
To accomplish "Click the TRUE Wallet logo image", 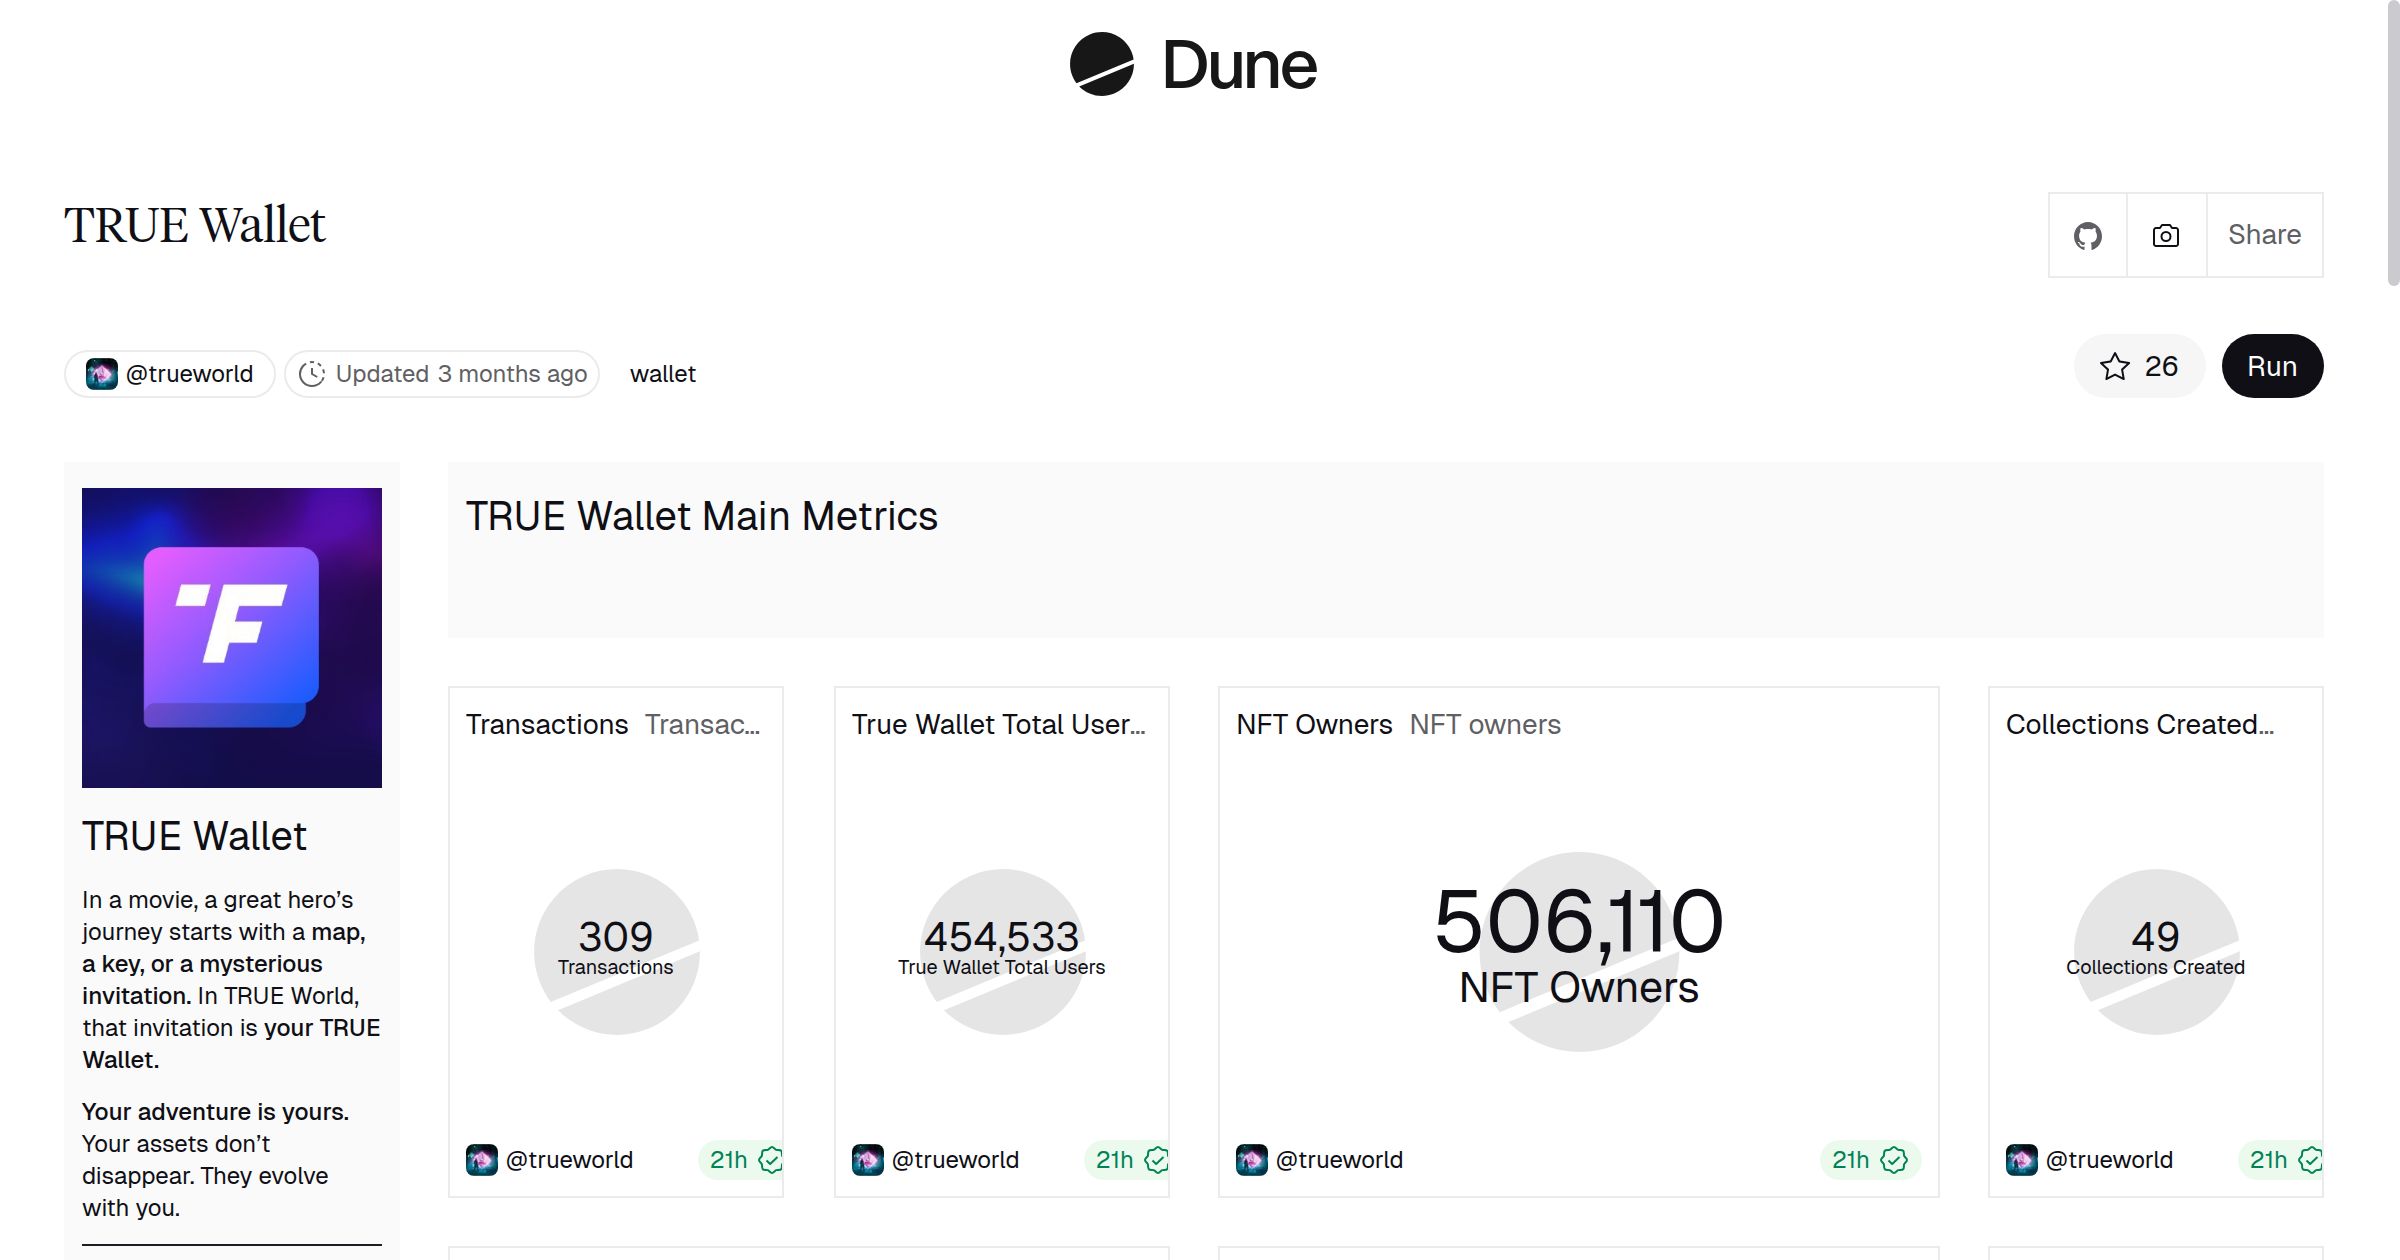I will tap(232, 638).
